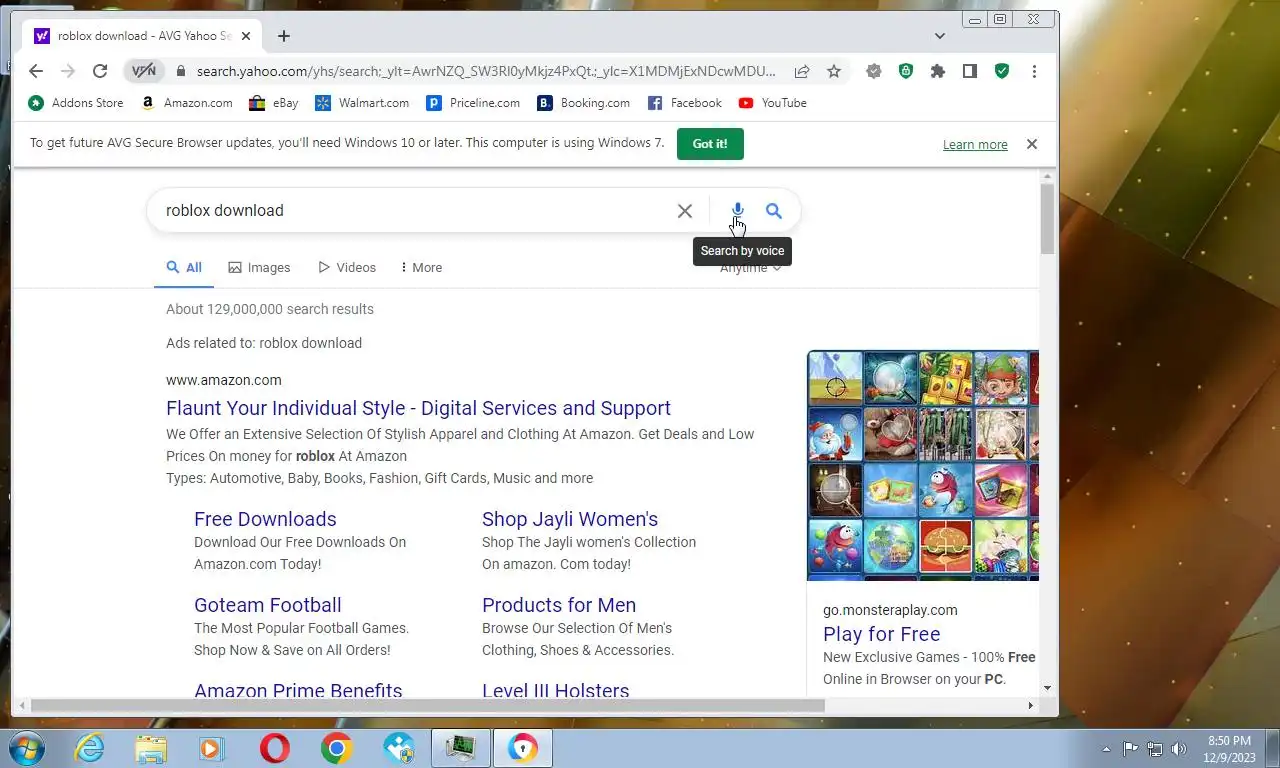This screenshot has width=1280, height=768.
Task: Expand the tab search dropdown arrow
Action: click(940, 36)
